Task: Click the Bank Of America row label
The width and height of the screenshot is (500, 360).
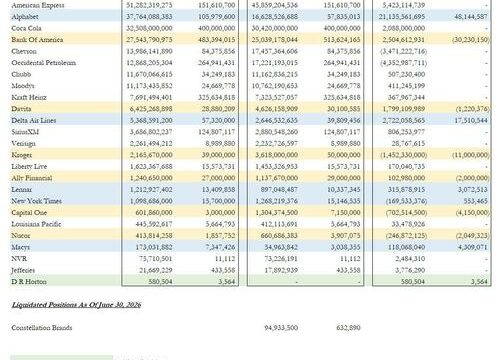Action: (x=37, y=40)
